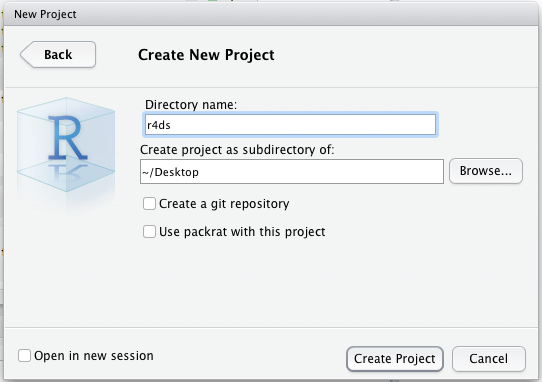
Task: Click the New Project title bar
Action: point(271,14)
